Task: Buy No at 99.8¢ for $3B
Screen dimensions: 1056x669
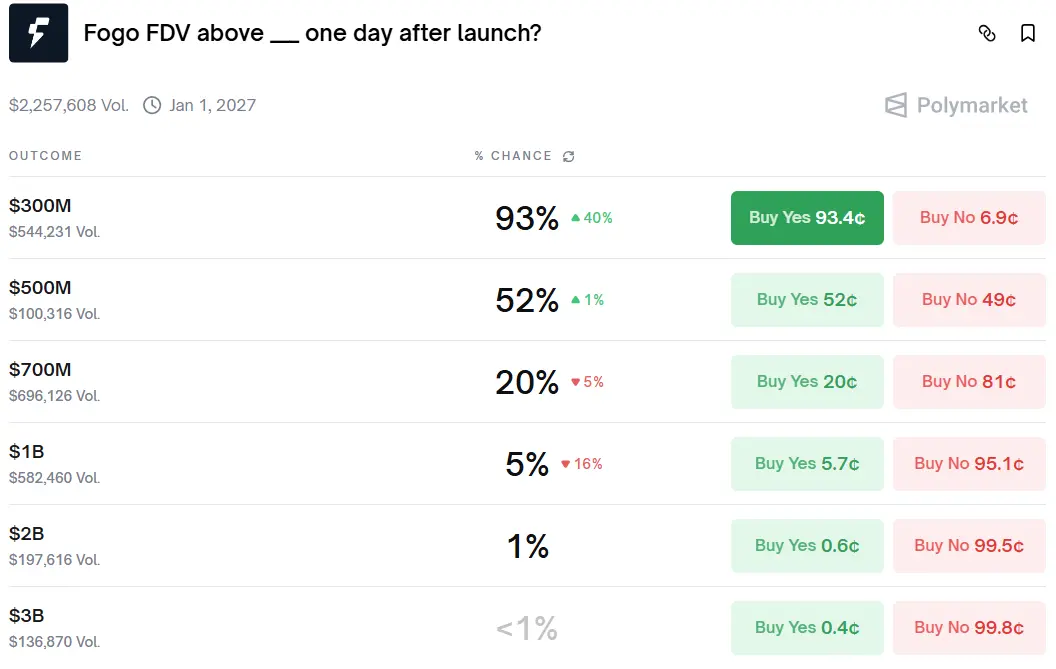Action: pyautogui.click(x=969, y=628)
